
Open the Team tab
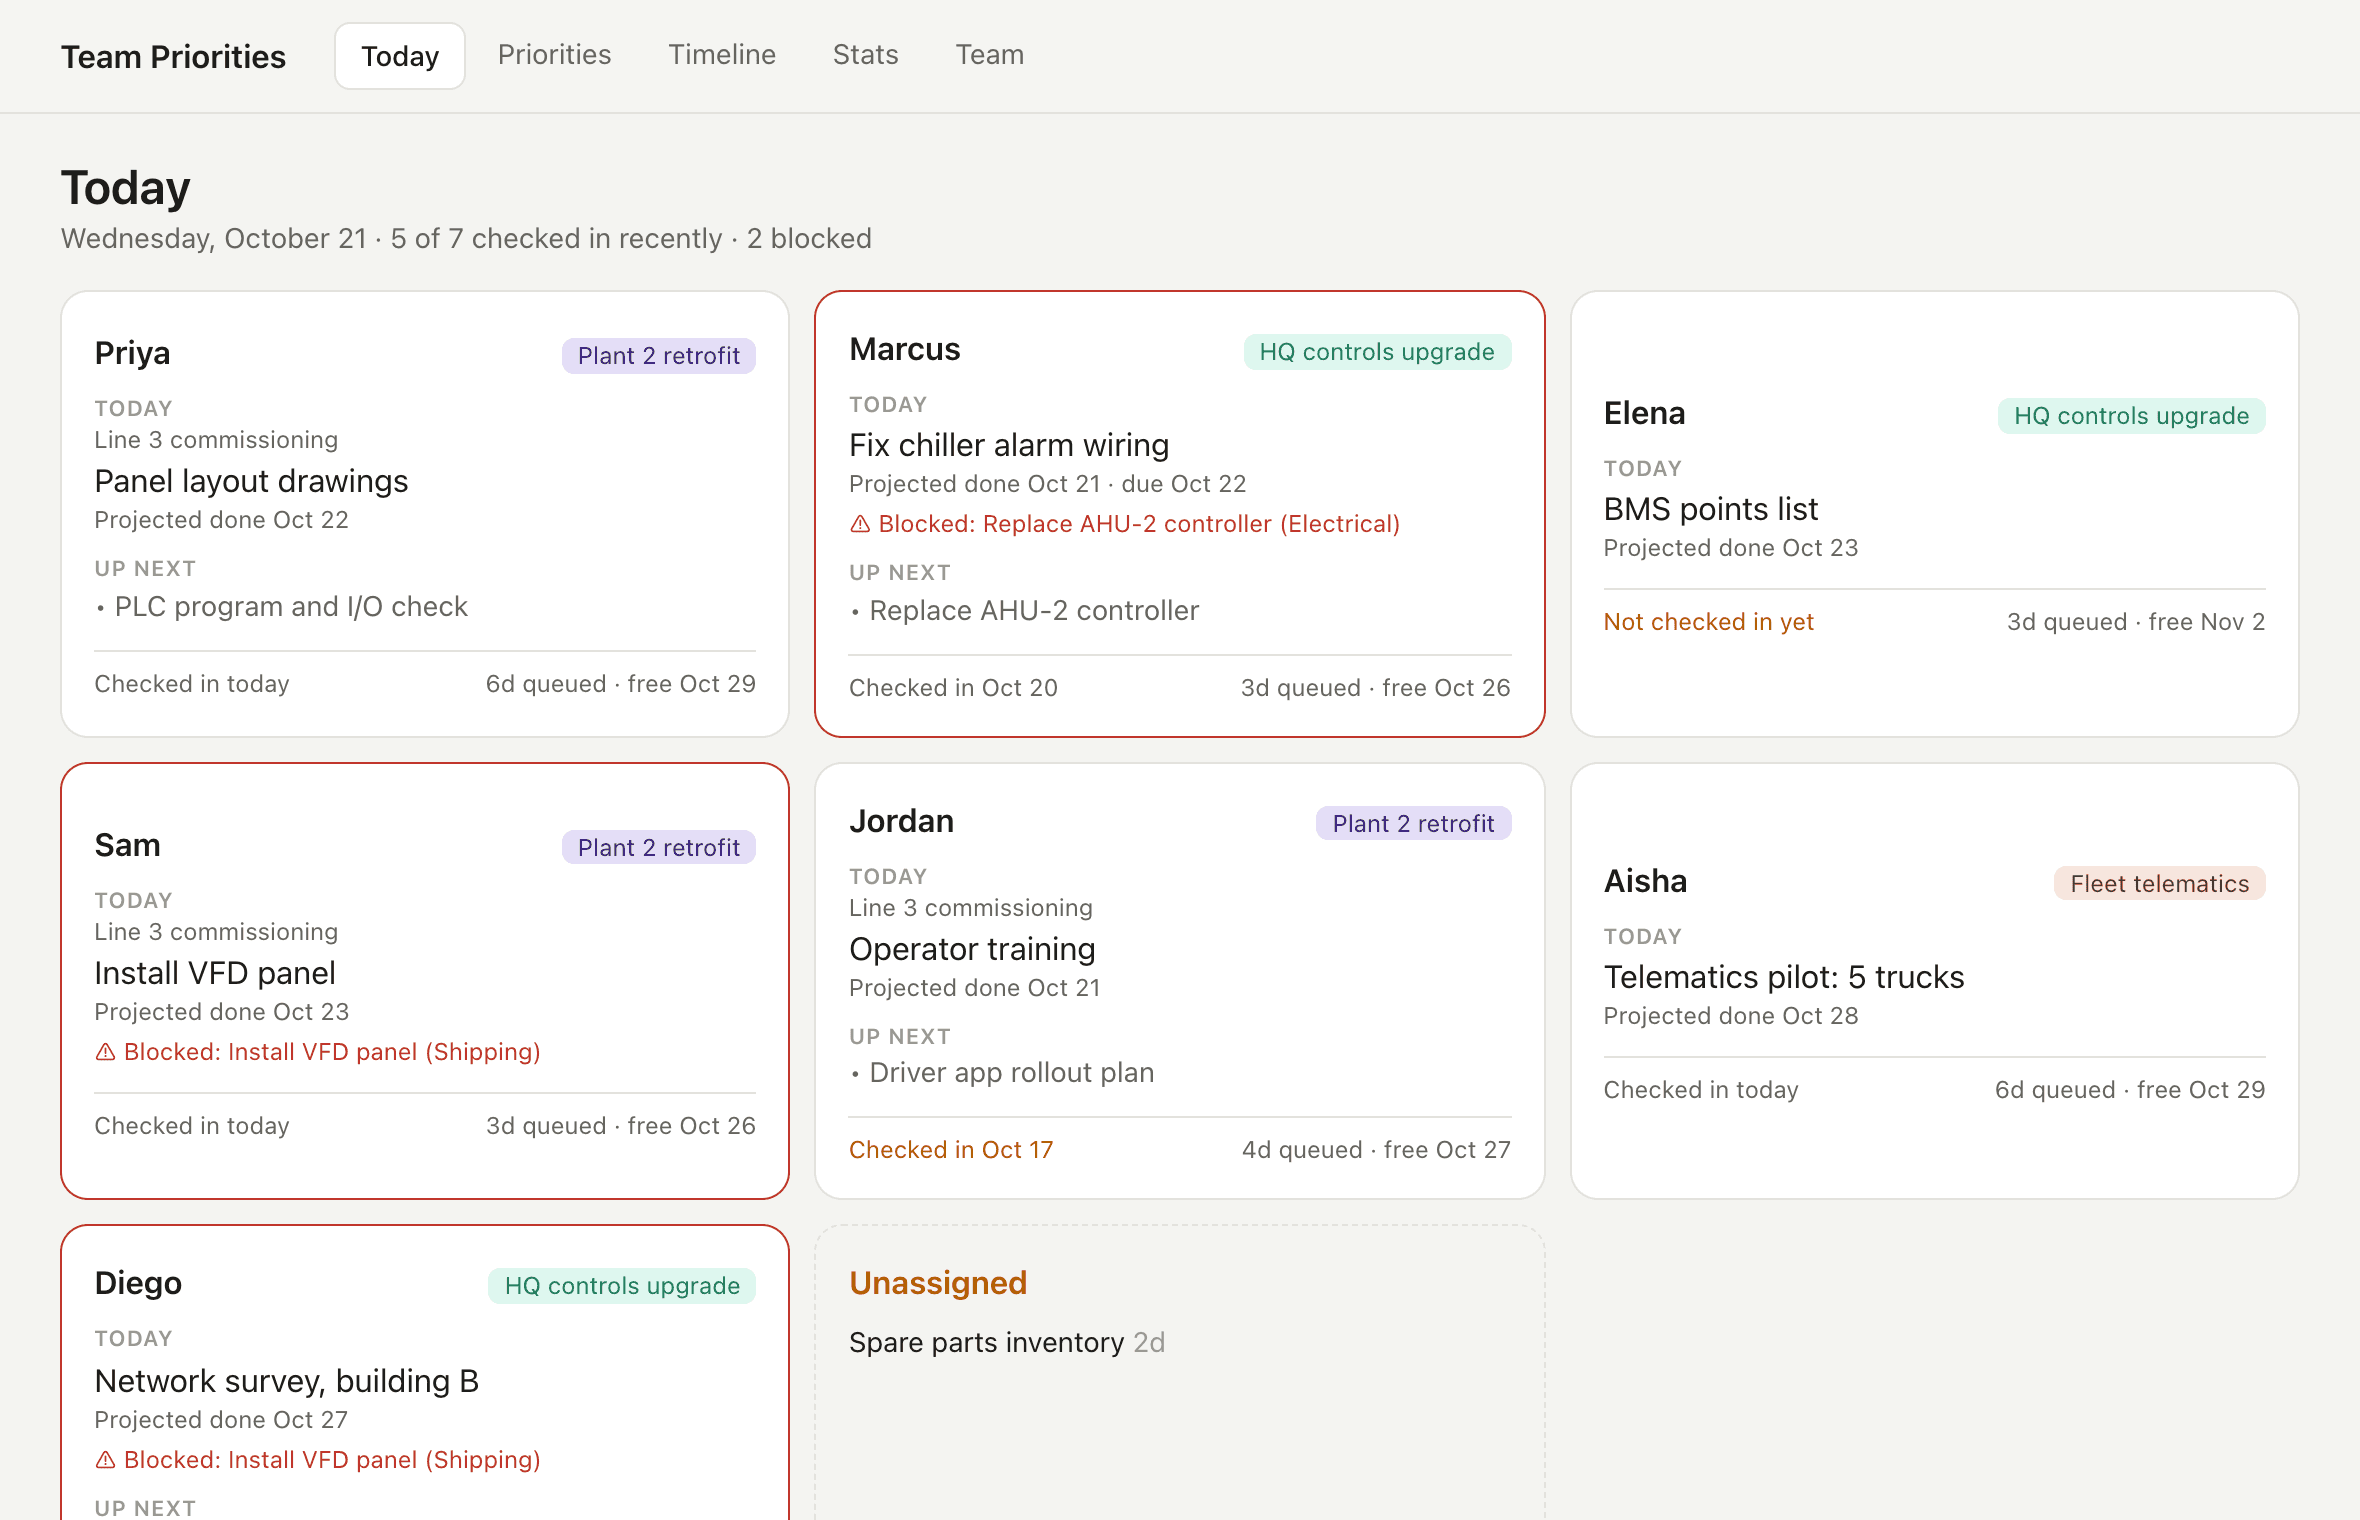coord(989,55)
